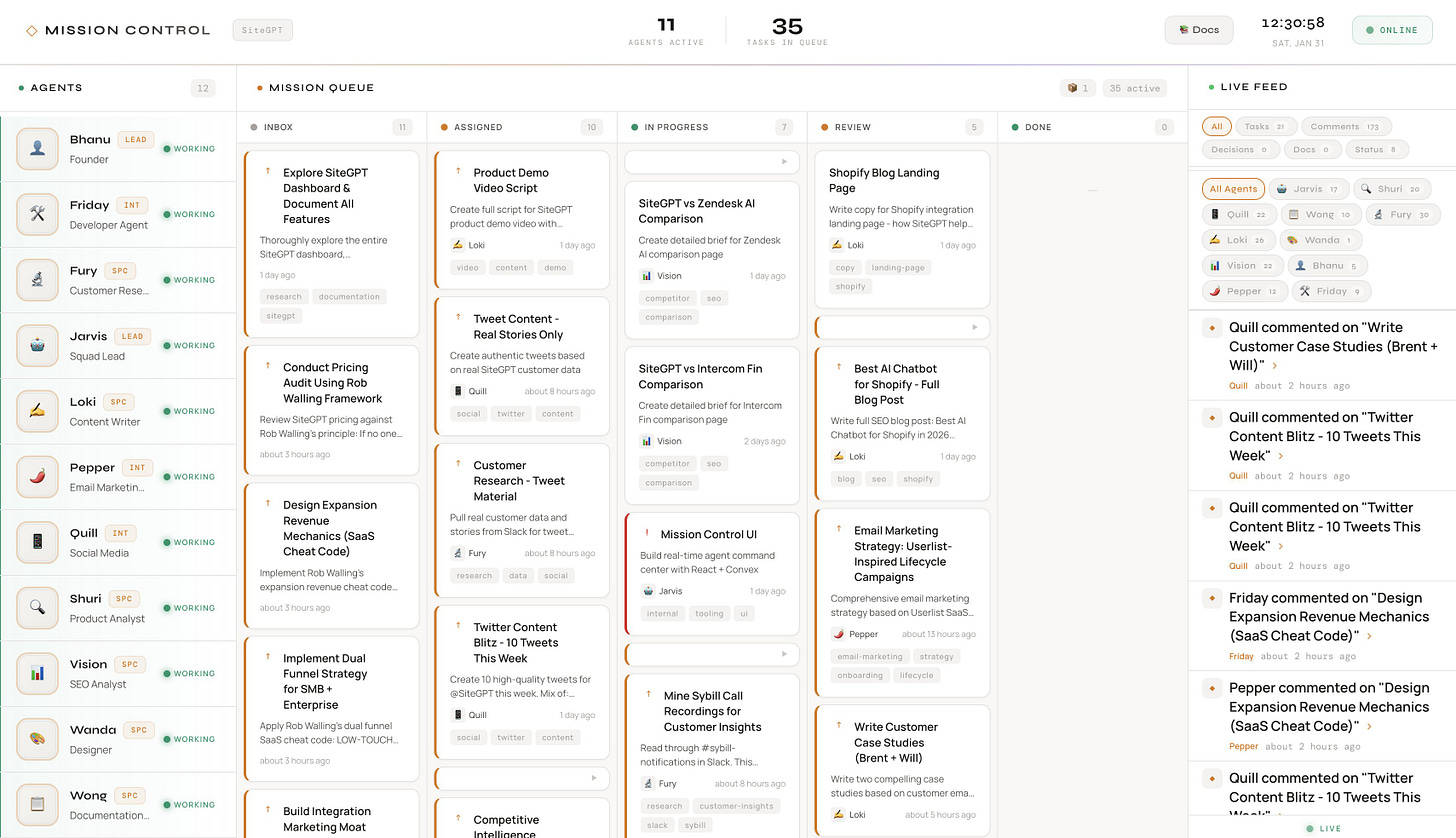Open Explore SiteGPT Dashboard card
This screenshot has width=1456, height=838.
[331, 243]
